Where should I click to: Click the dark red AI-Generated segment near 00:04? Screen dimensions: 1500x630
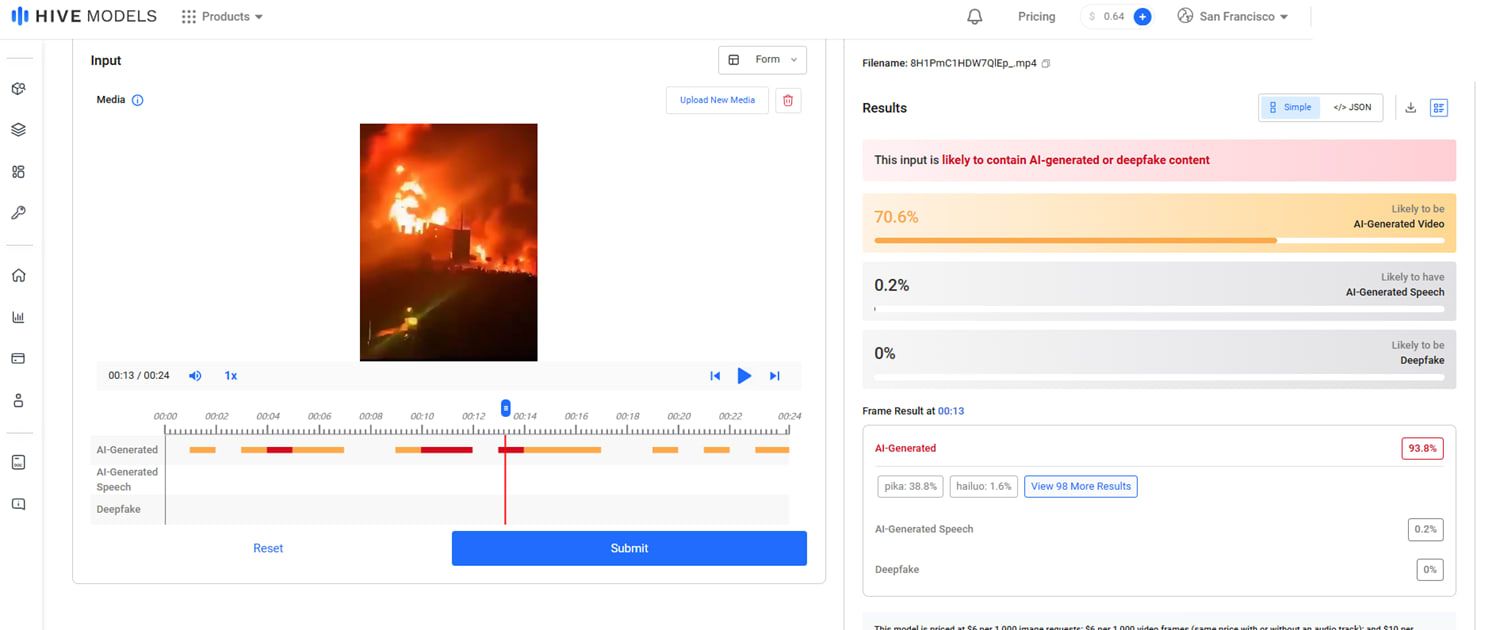pos(280,450)
